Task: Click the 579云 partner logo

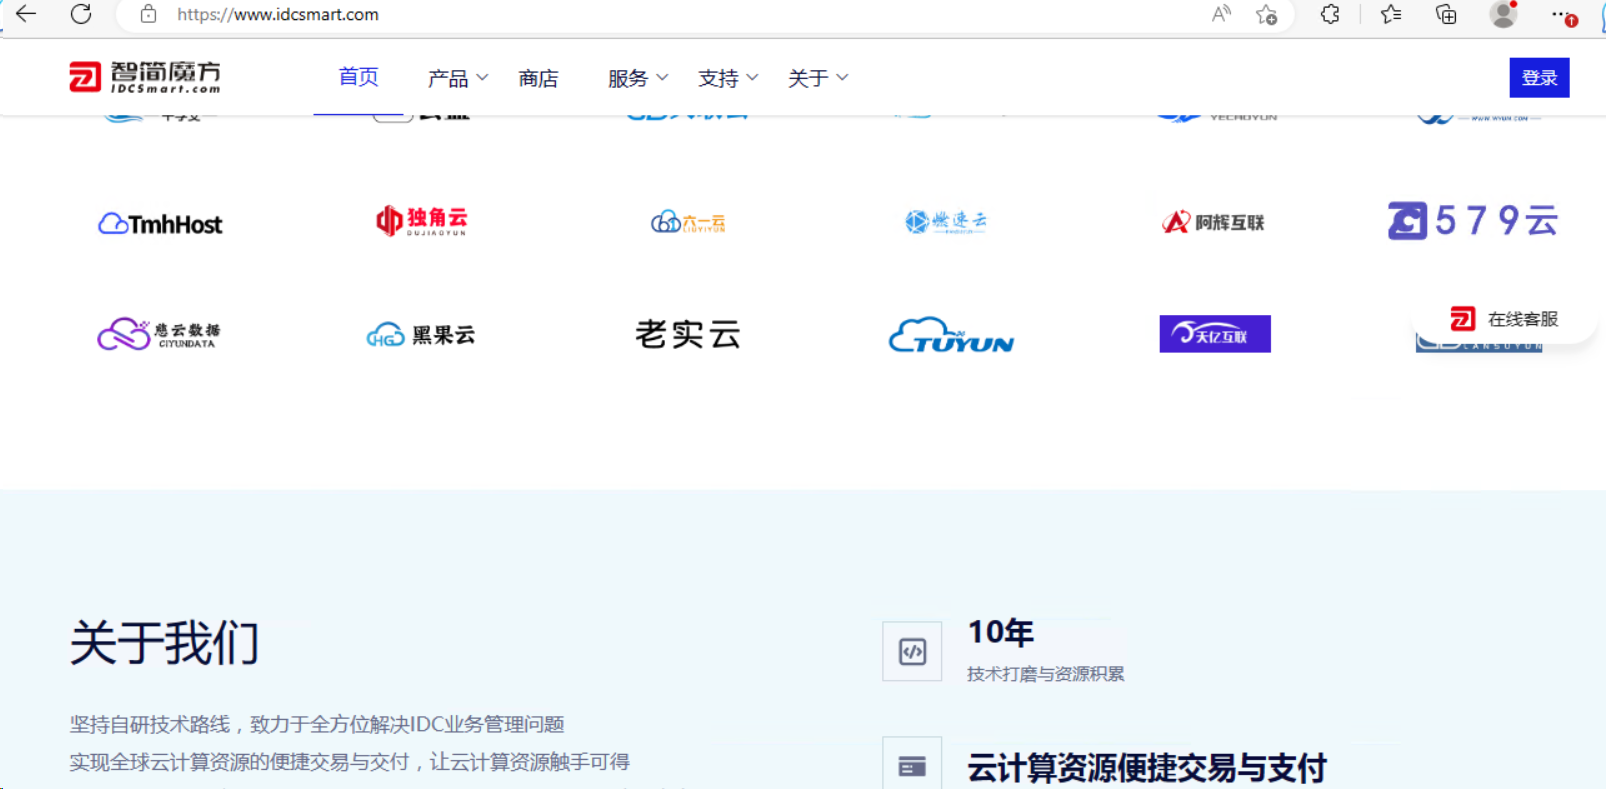Action: click(x=1473, y=221)
